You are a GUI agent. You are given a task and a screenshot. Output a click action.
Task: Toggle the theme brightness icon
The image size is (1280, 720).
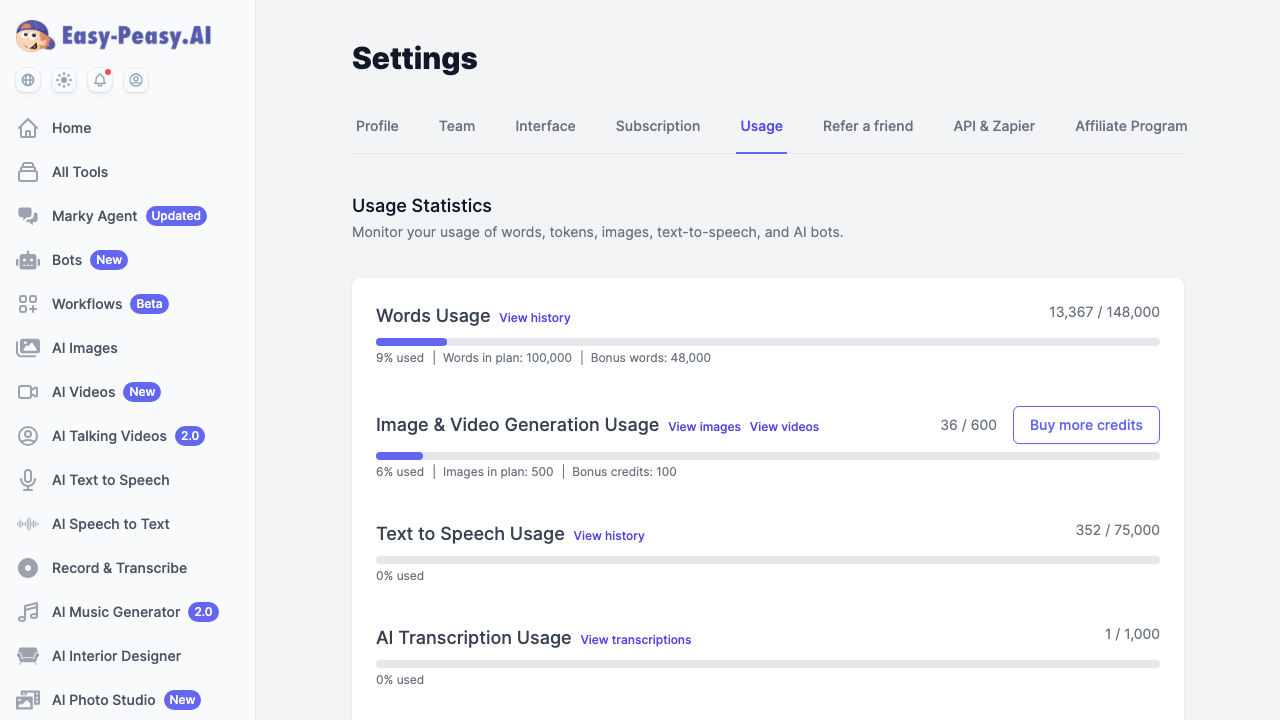pos(64,80)
